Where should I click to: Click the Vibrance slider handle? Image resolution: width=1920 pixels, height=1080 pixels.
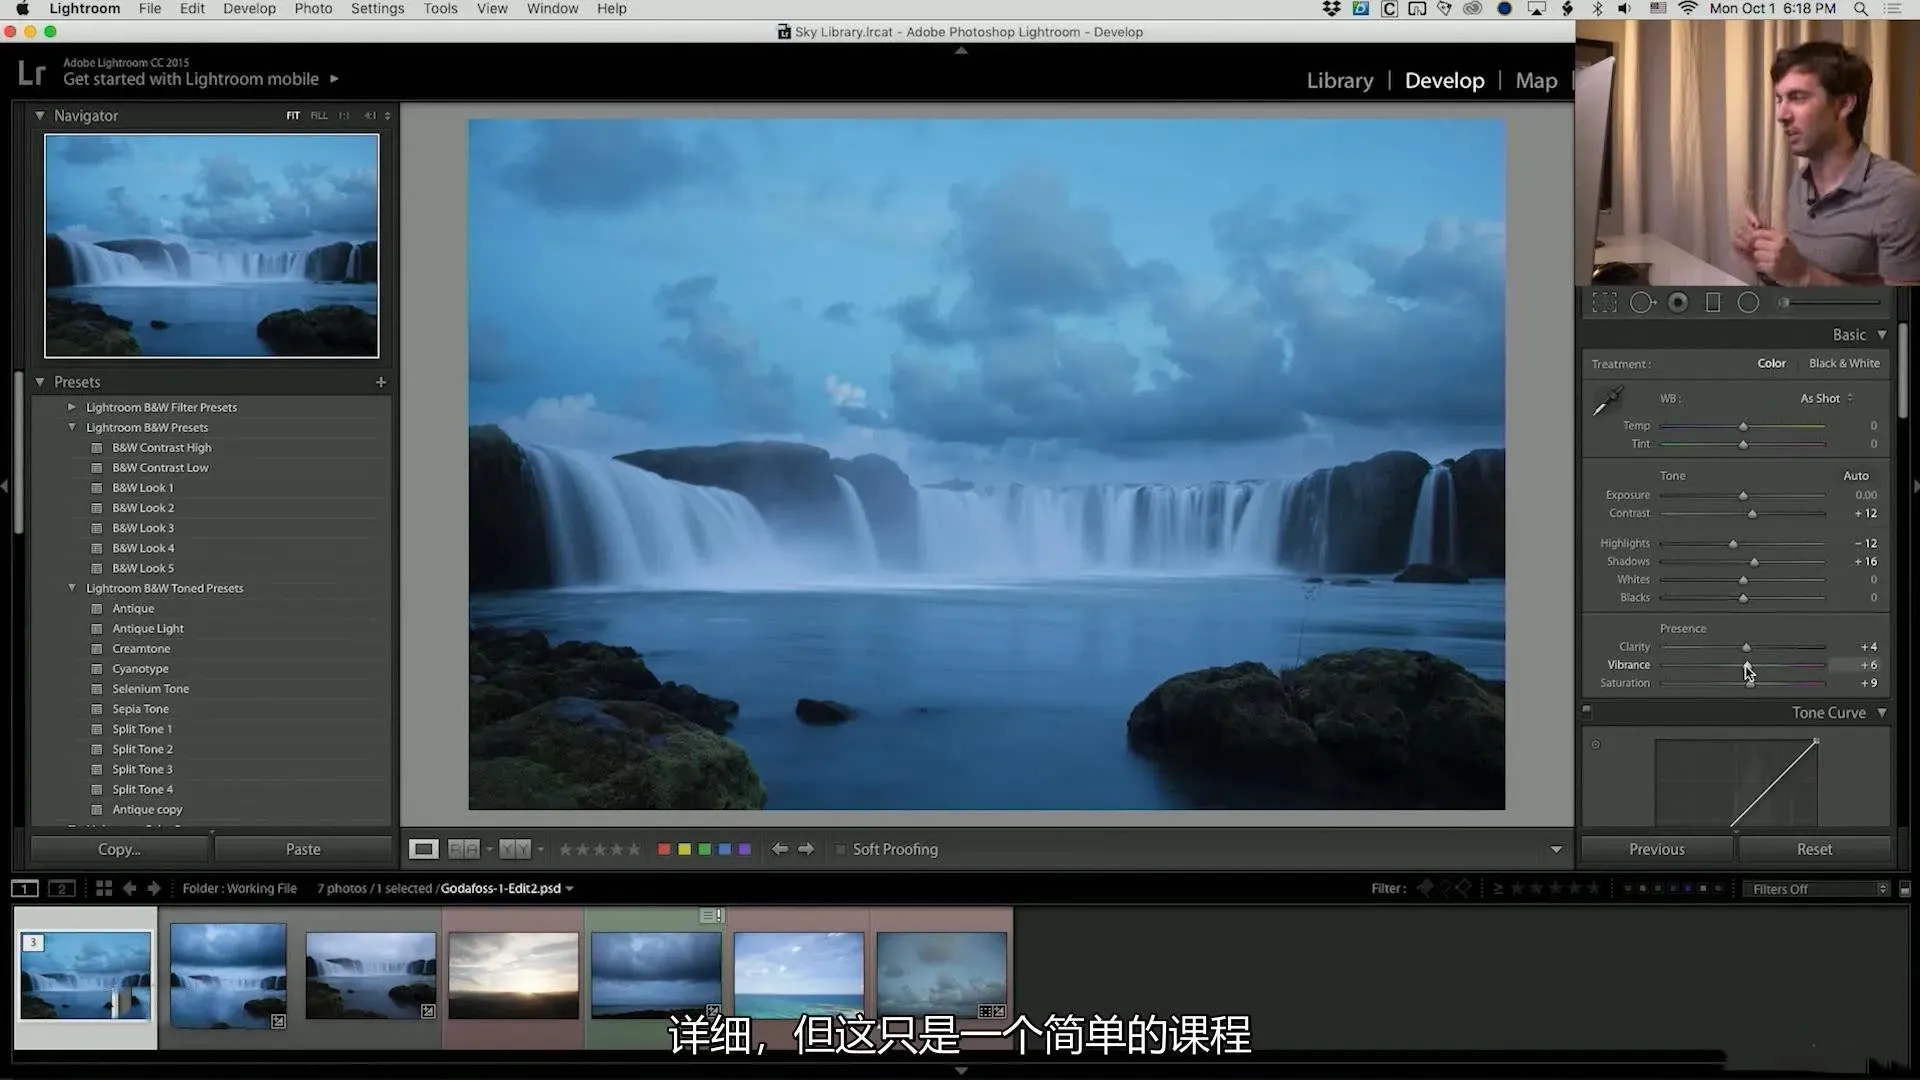coord(1747,665)
